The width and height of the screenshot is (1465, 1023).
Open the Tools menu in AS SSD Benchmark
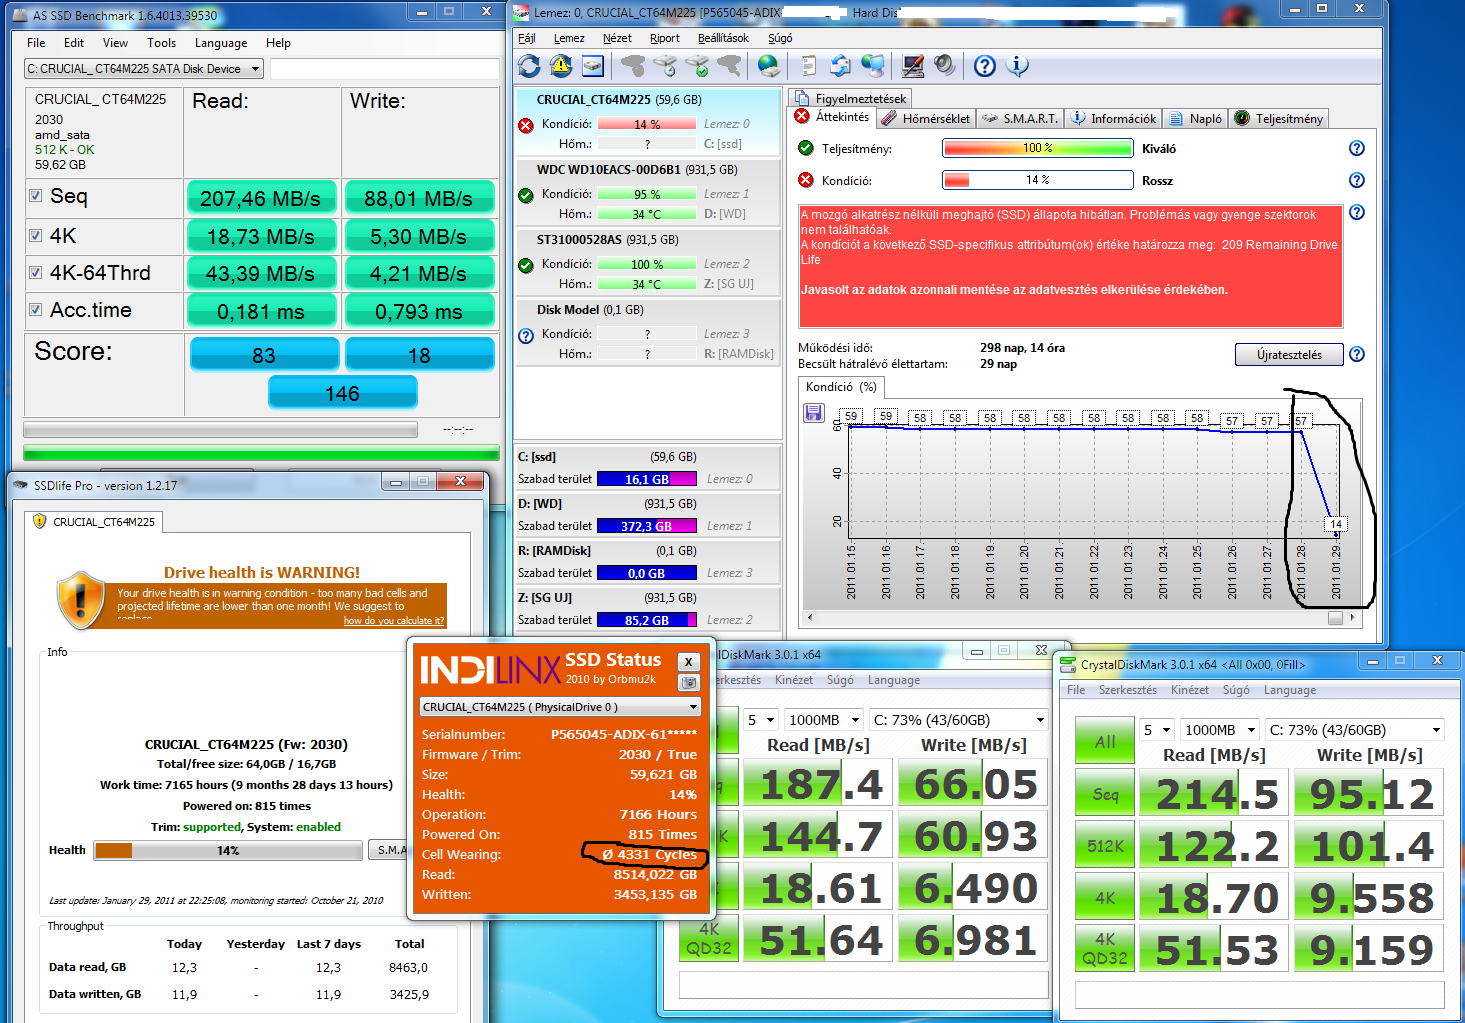[161, 43]
